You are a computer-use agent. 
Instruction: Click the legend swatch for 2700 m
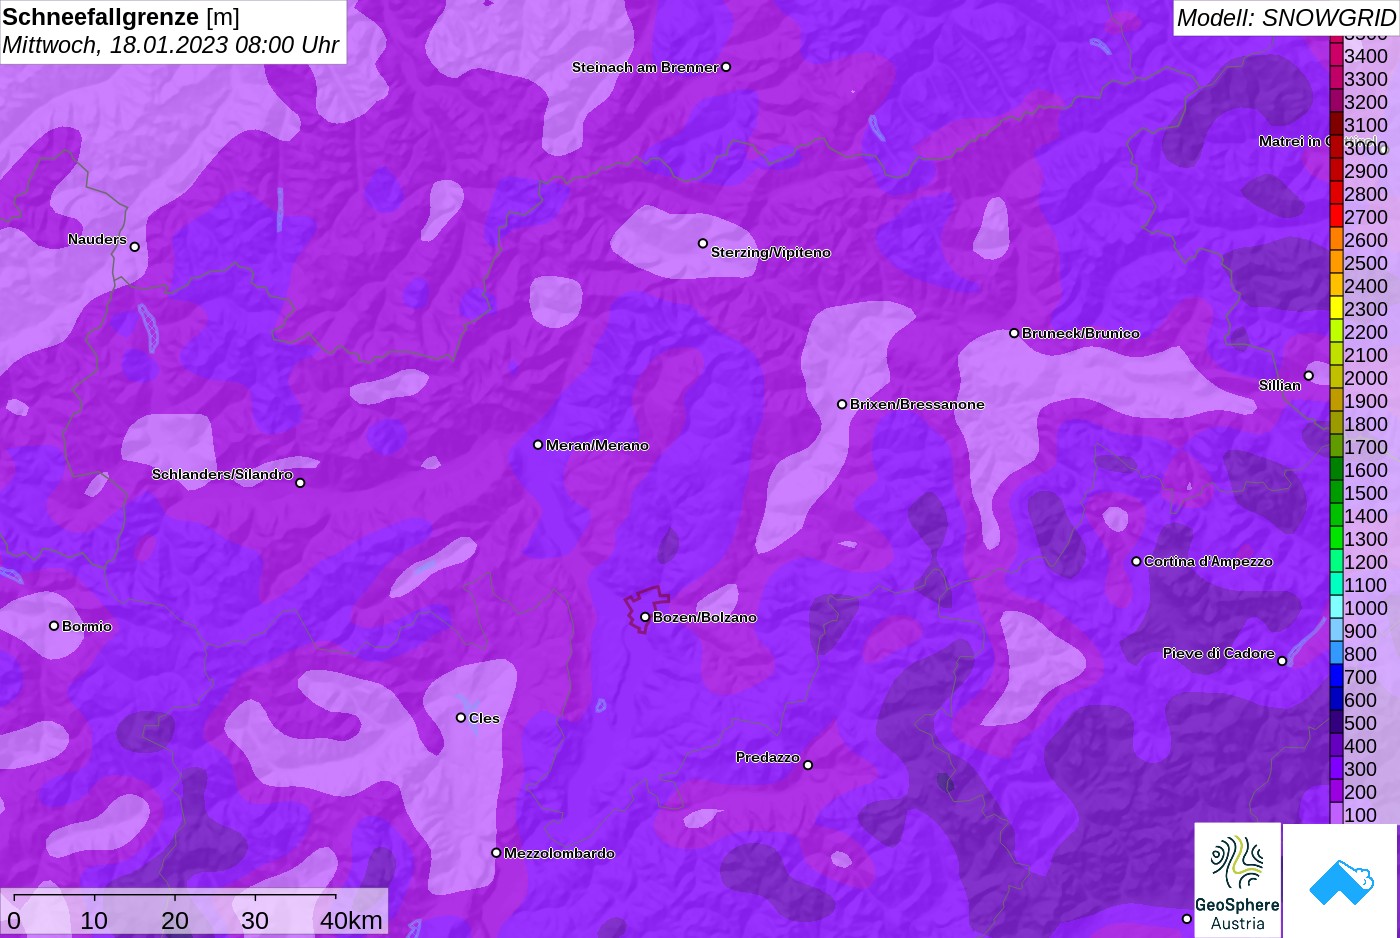click(1336, 217)
